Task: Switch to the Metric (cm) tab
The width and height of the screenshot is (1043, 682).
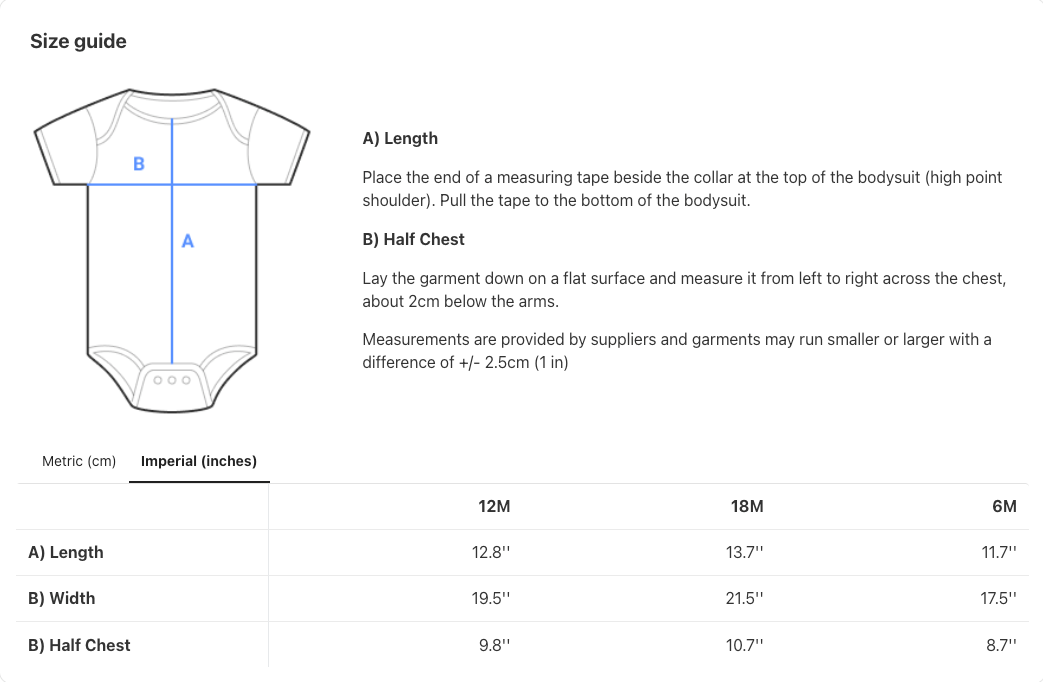Action: coord(79,461)
